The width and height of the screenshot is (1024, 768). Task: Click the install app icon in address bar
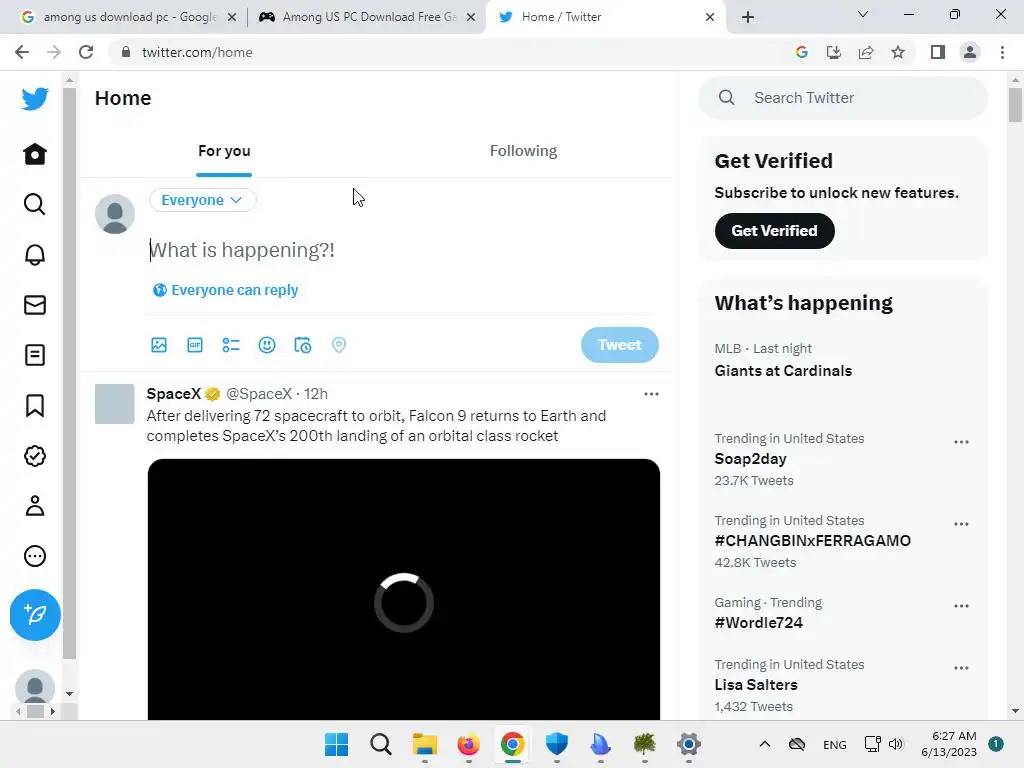click(834, 52)
